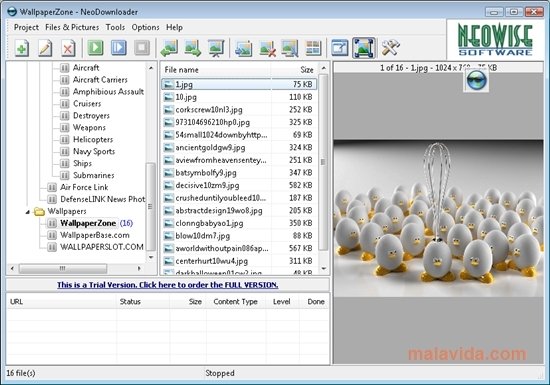Select file 10.jpg in list
Screen dimensions: 550x385
click(x=239, y=97)
